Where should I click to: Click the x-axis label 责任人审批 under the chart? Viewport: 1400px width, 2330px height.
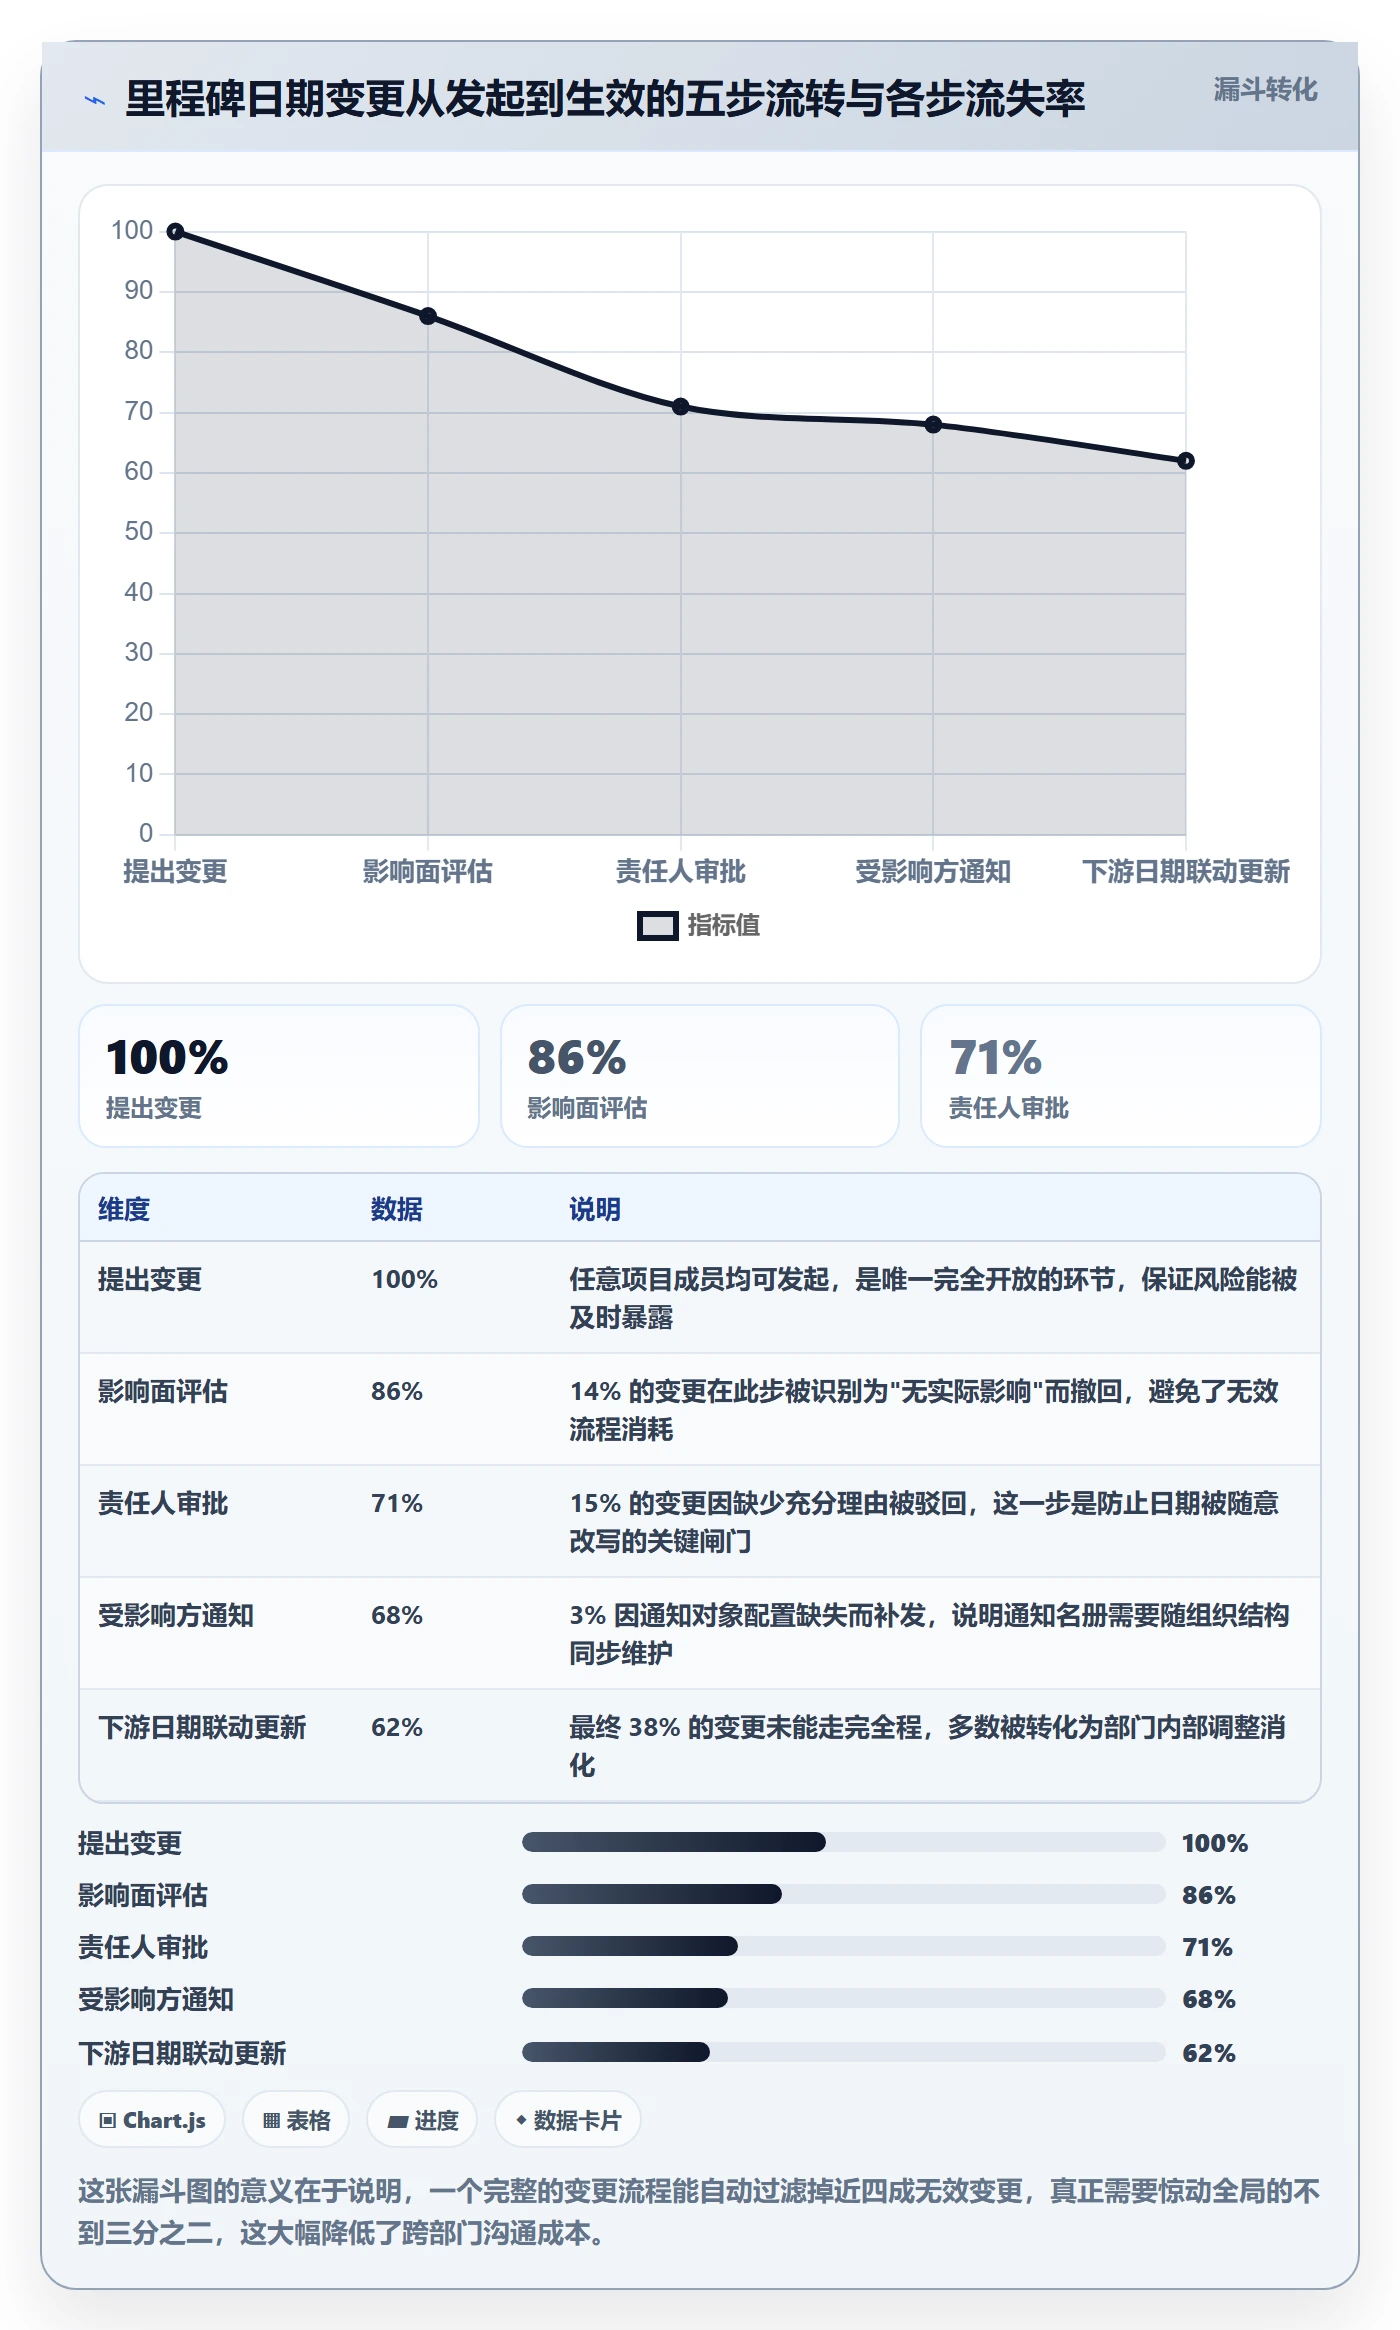point(681,871)
